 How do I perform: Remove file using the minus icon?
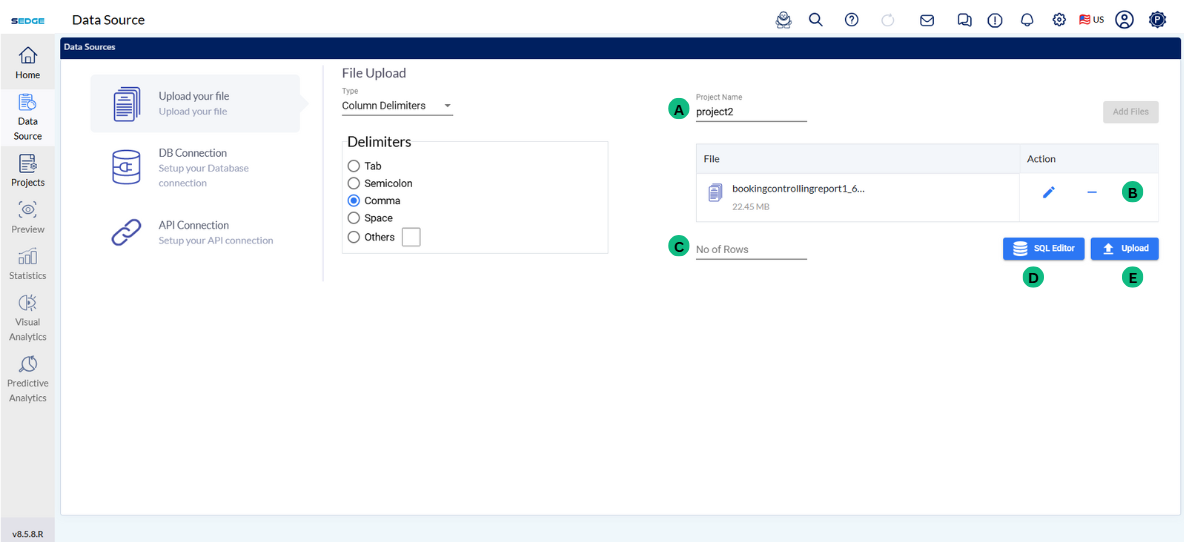(x=1092, y=193)
